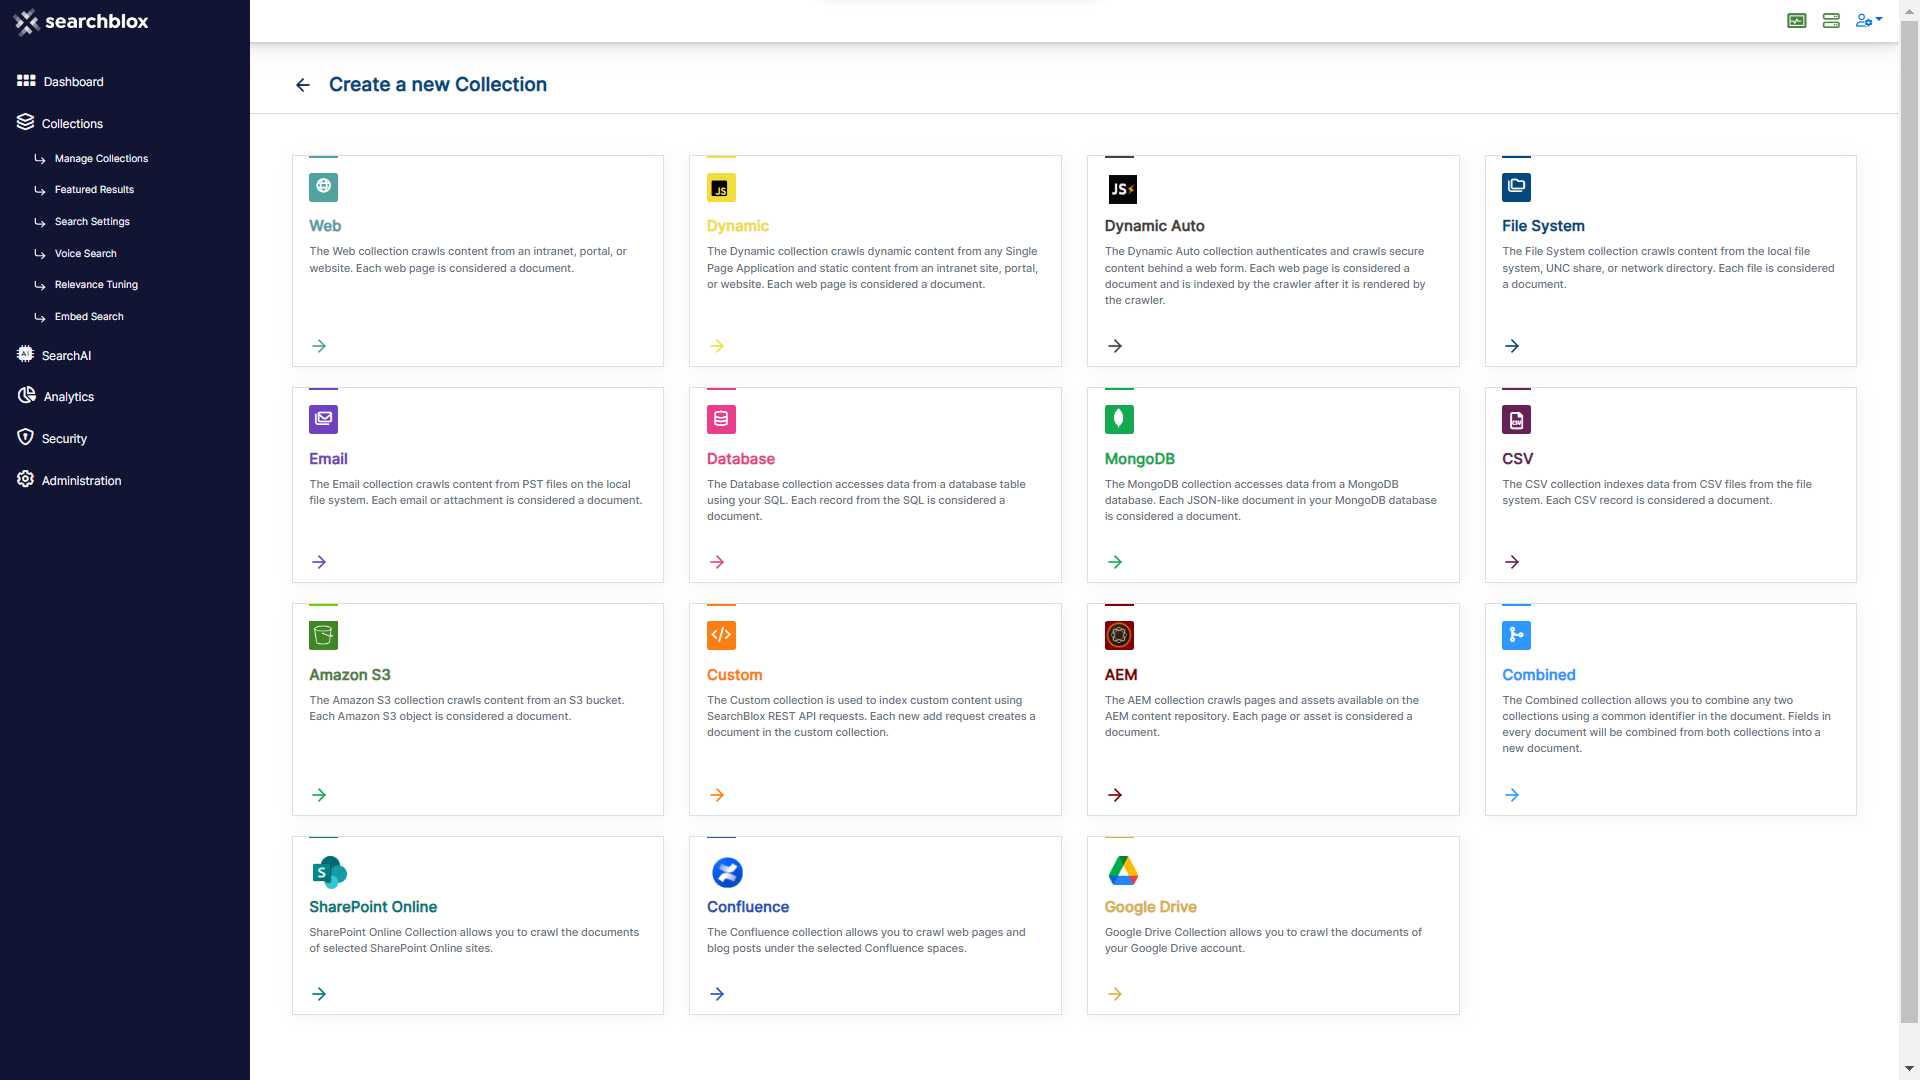Go back using the left arrow
Image resolution: width=1920 pixels, height=1080 pixels.
(303, 85)
